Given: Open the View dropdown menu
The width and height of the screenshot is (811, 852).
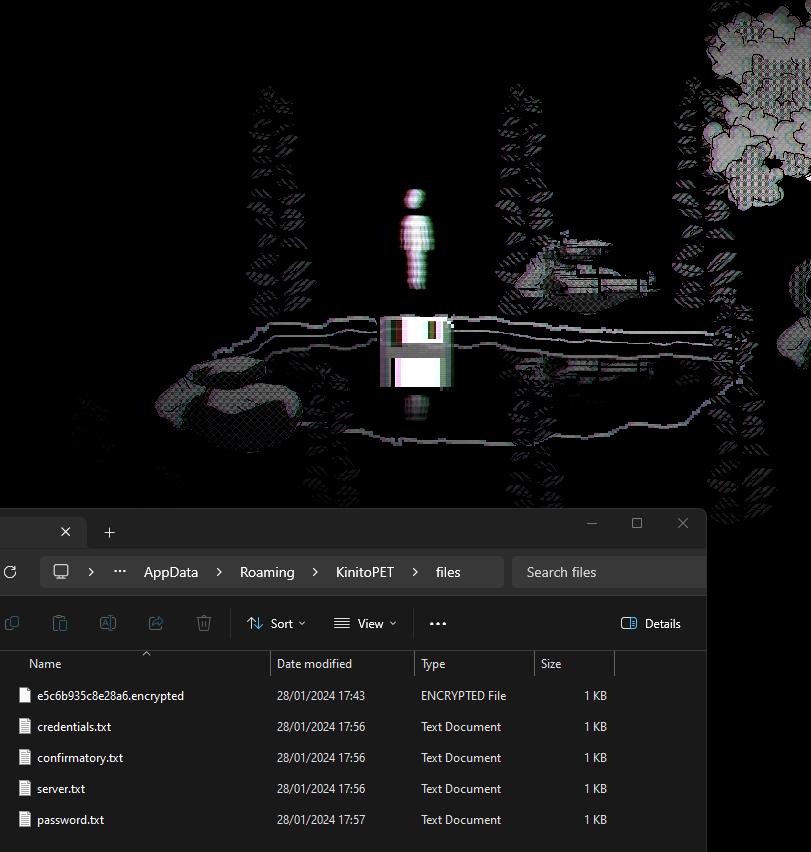Looking at the screenshot, I should [365, 623].
